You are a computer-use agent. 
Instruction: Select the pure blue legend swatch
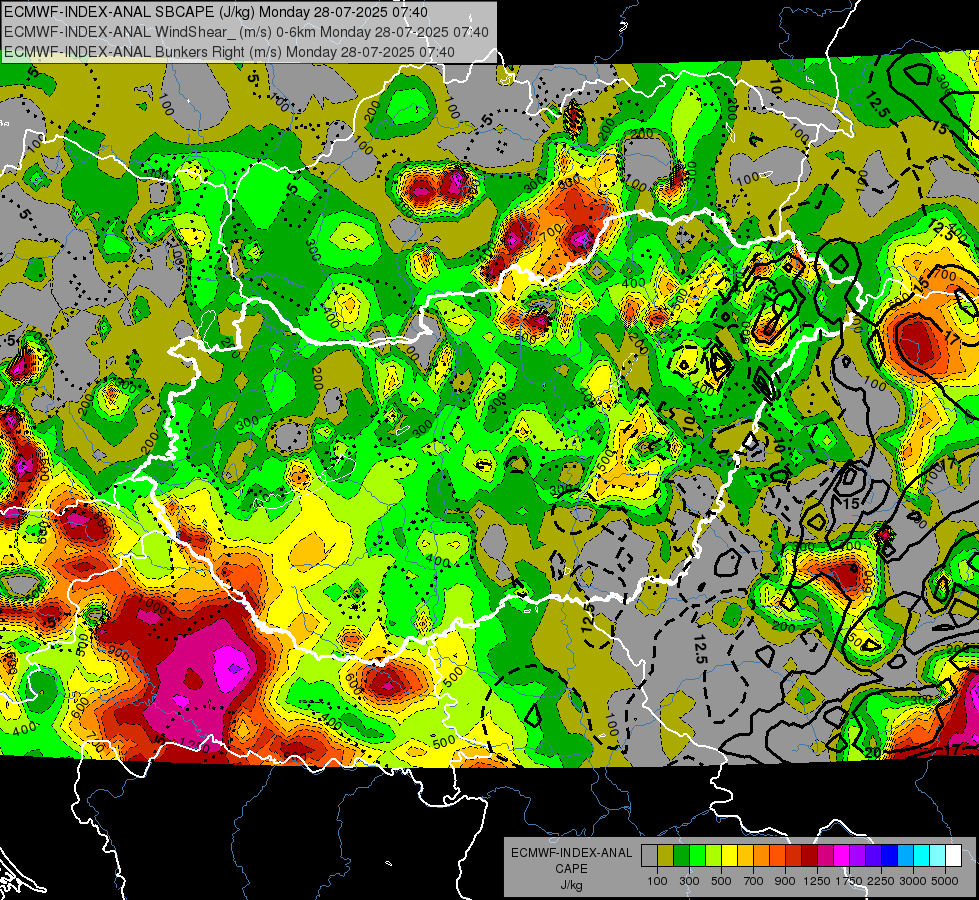pos(889,855)
